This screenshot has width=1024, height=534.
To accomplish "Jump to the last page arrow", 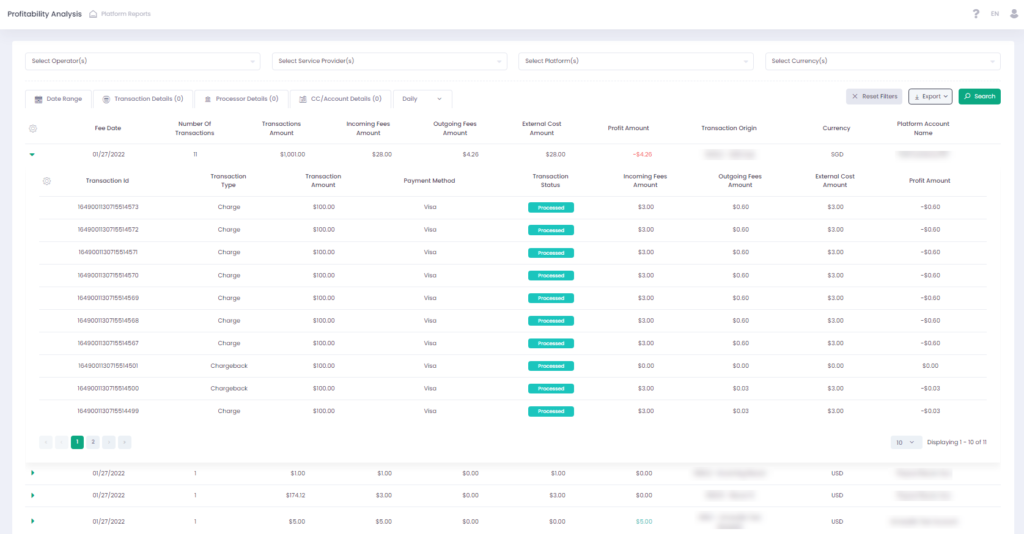I will (x=125, y=442).
